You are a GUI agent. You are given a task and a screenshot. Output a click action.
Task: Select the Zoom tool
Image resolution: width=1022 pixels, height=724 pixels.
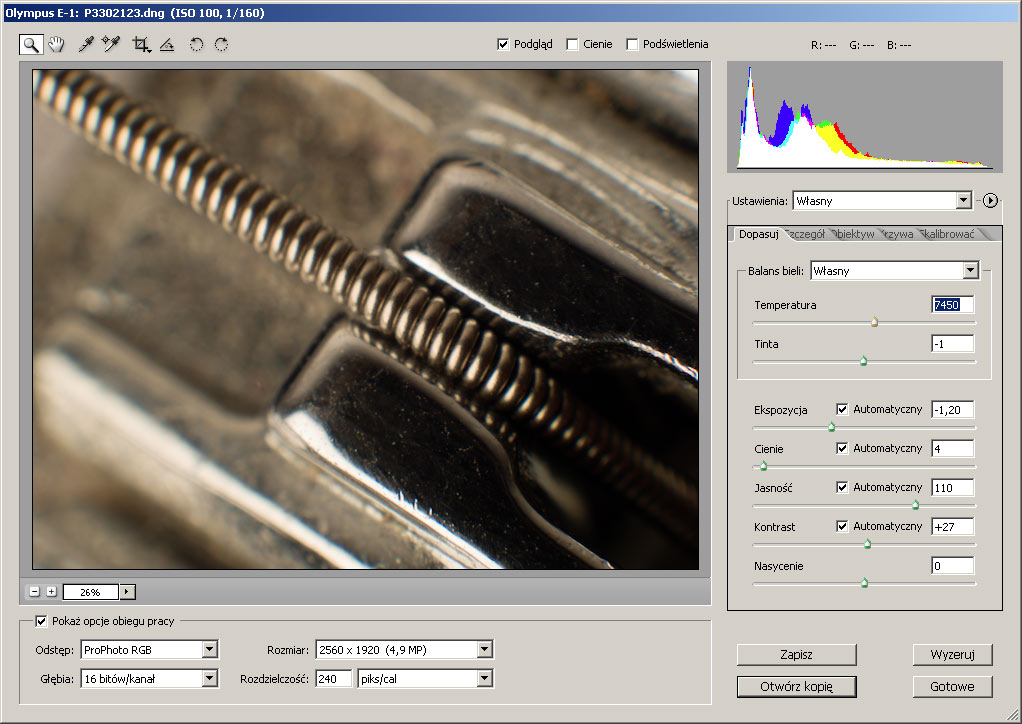(31, 44)
